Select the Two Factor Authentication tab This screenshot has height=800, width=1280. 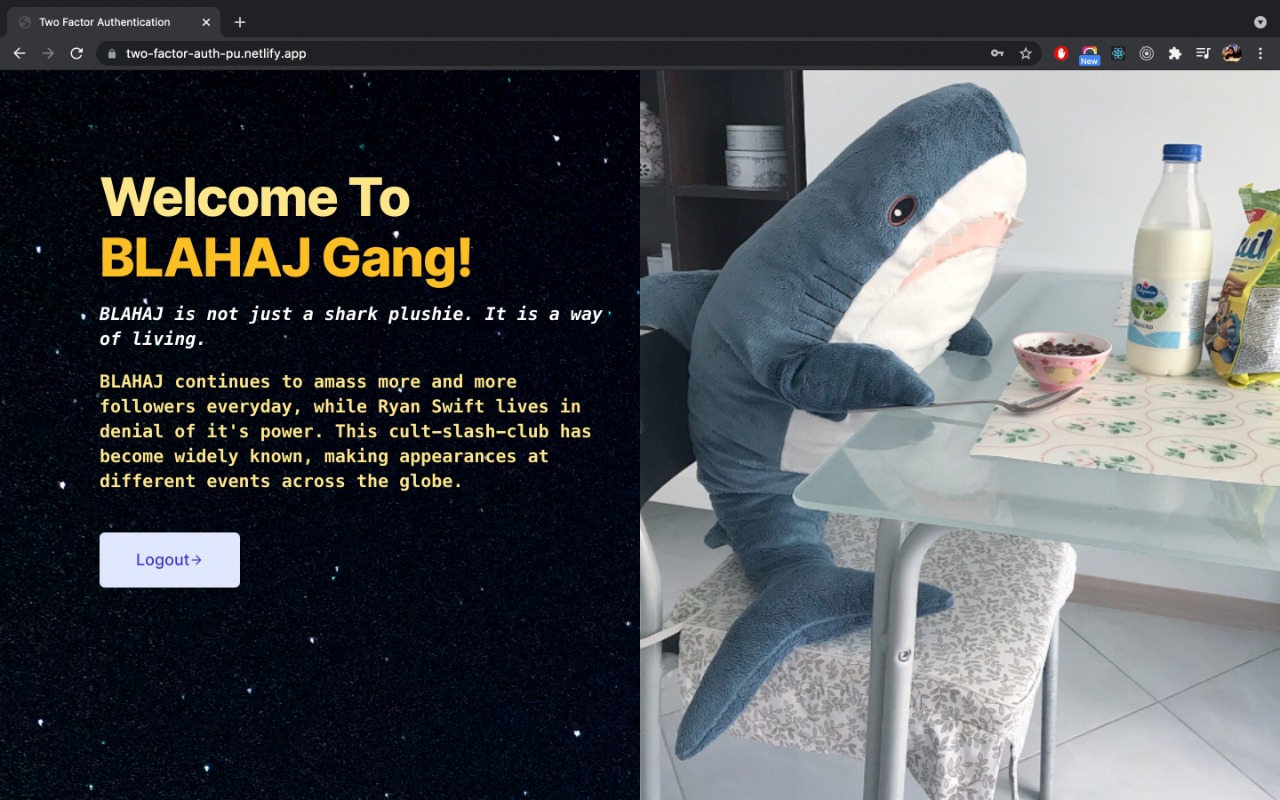tap(113, 22)
